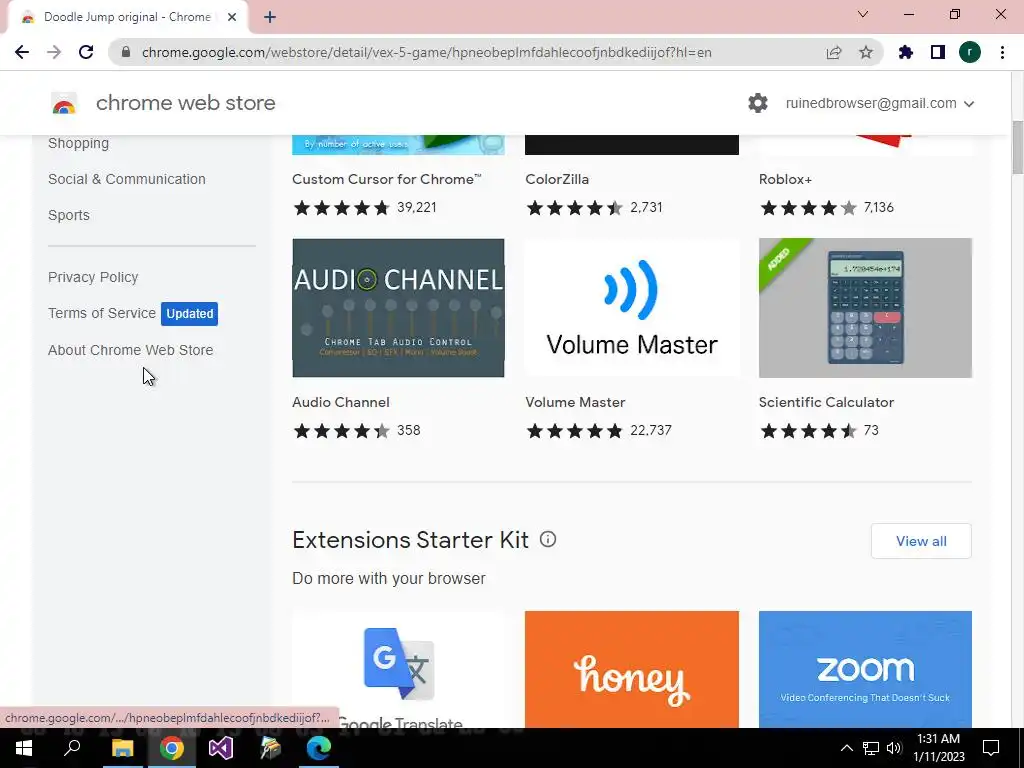
Task: Click the Audio Channel title text
Action: pos(341,402)
